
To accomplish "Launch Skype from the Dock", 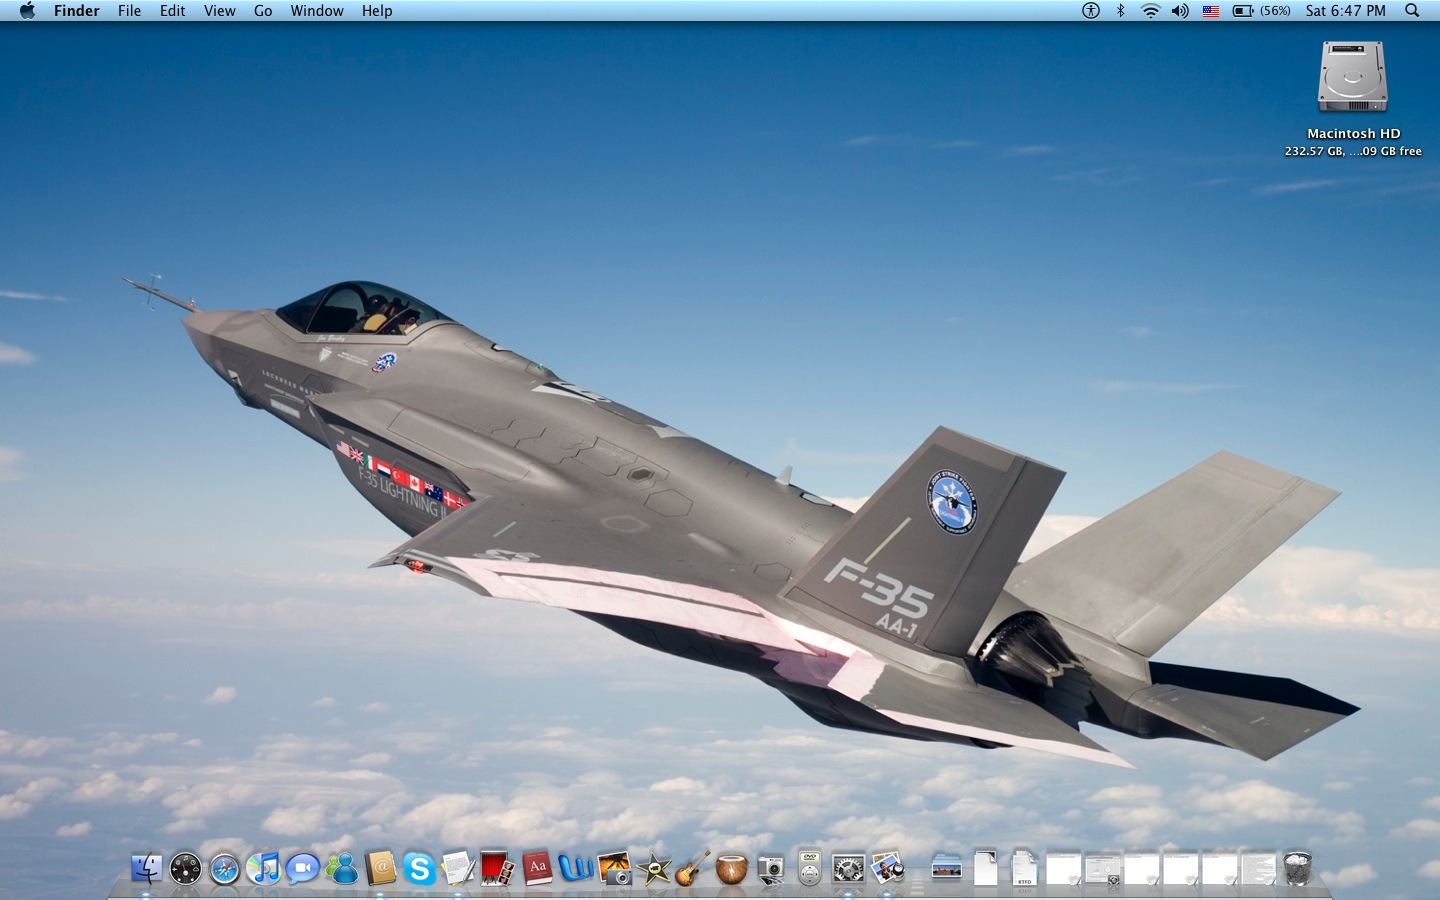I will tap(420, 868).
